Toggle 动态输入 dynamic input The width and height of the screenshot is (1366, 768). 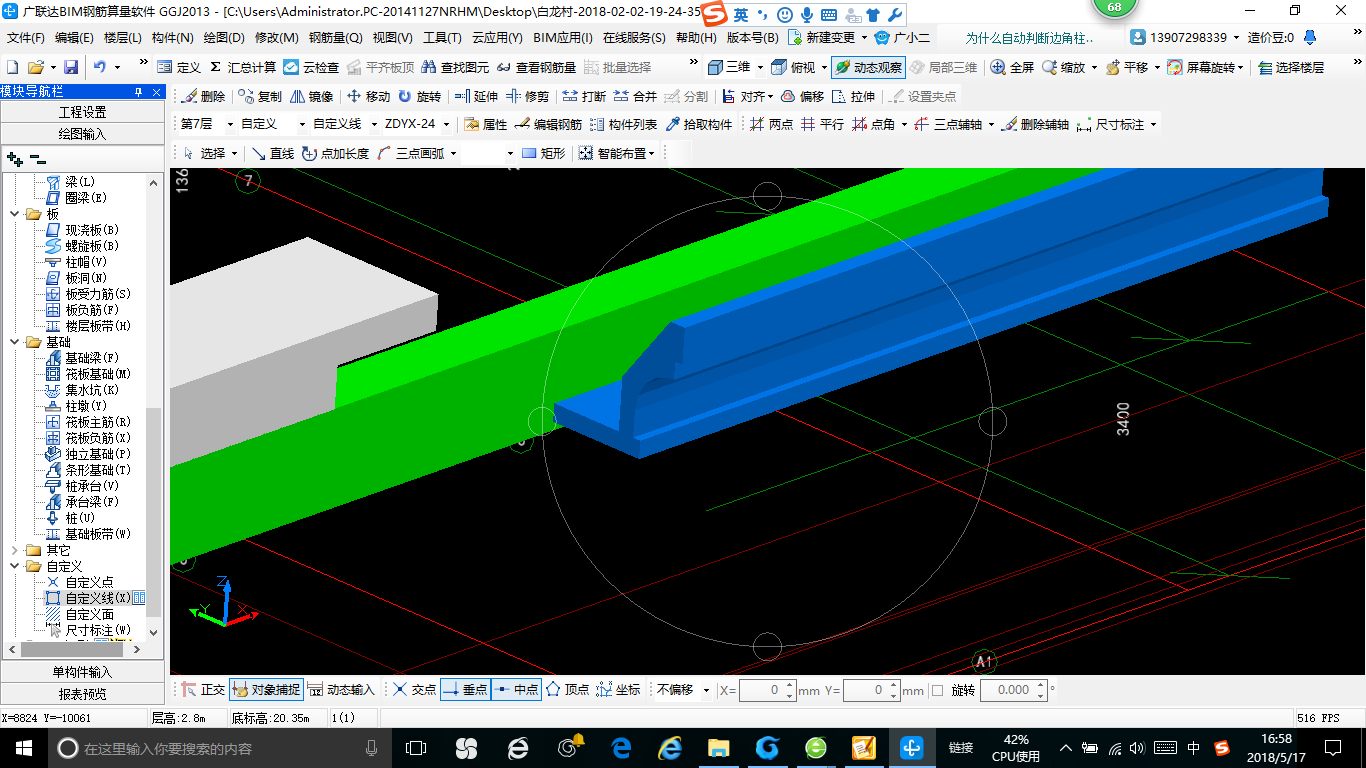click(x=341, y=690)
